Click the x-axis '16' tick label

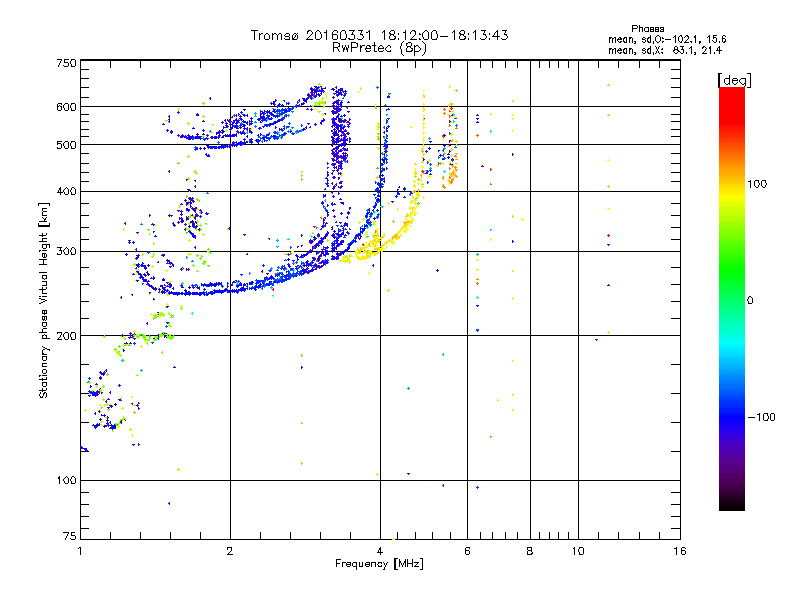tap(680, 551)
